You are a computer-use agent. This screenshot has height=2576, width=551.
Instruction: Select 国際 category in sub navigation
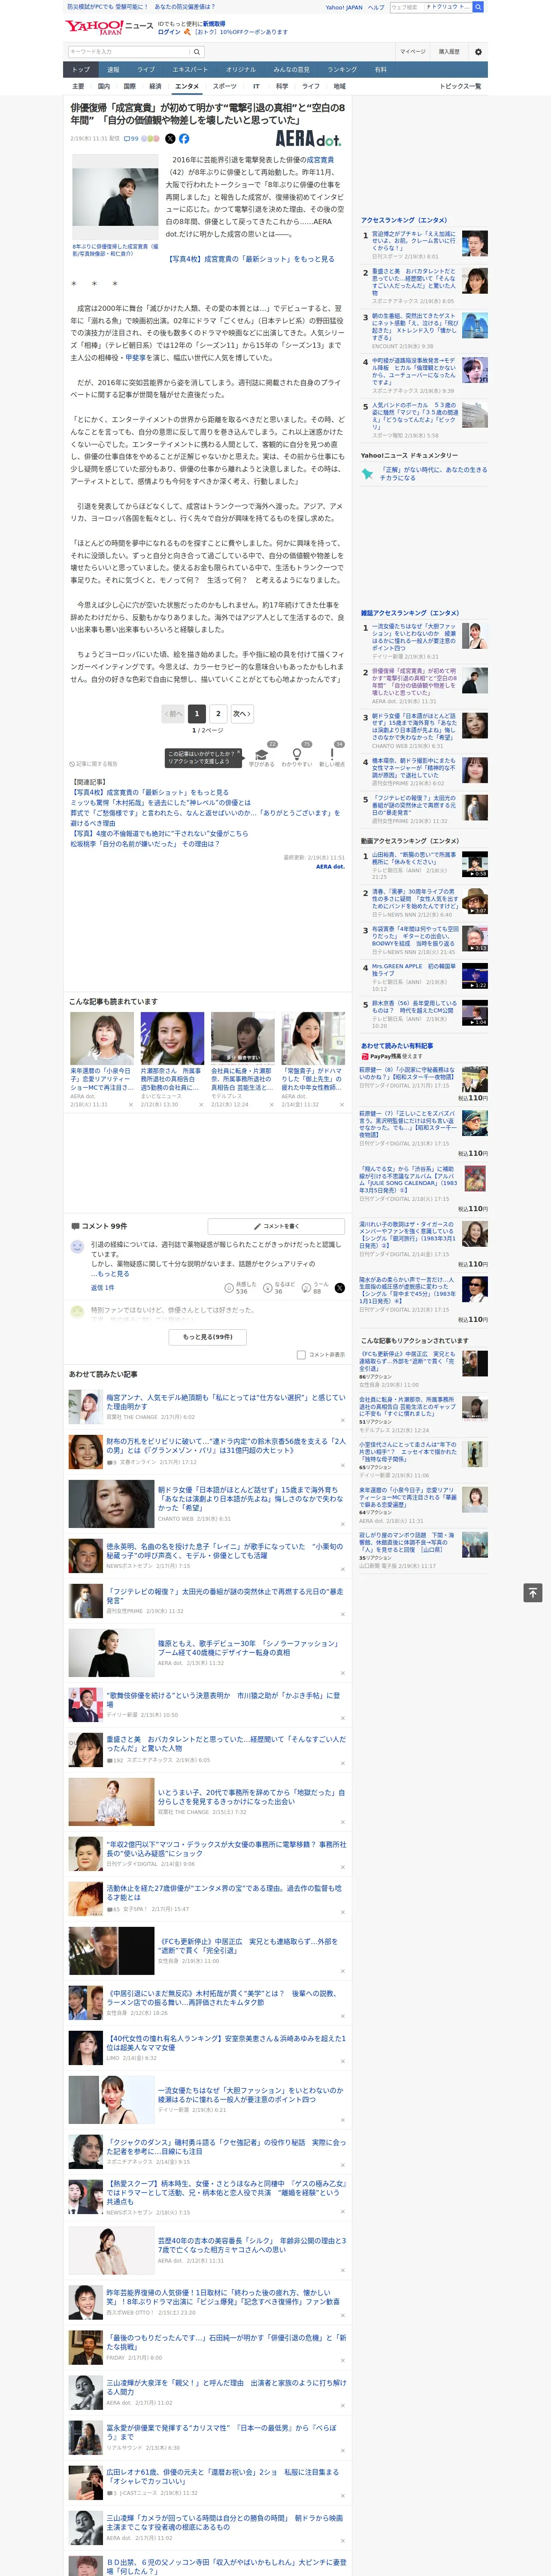point(129,86)
